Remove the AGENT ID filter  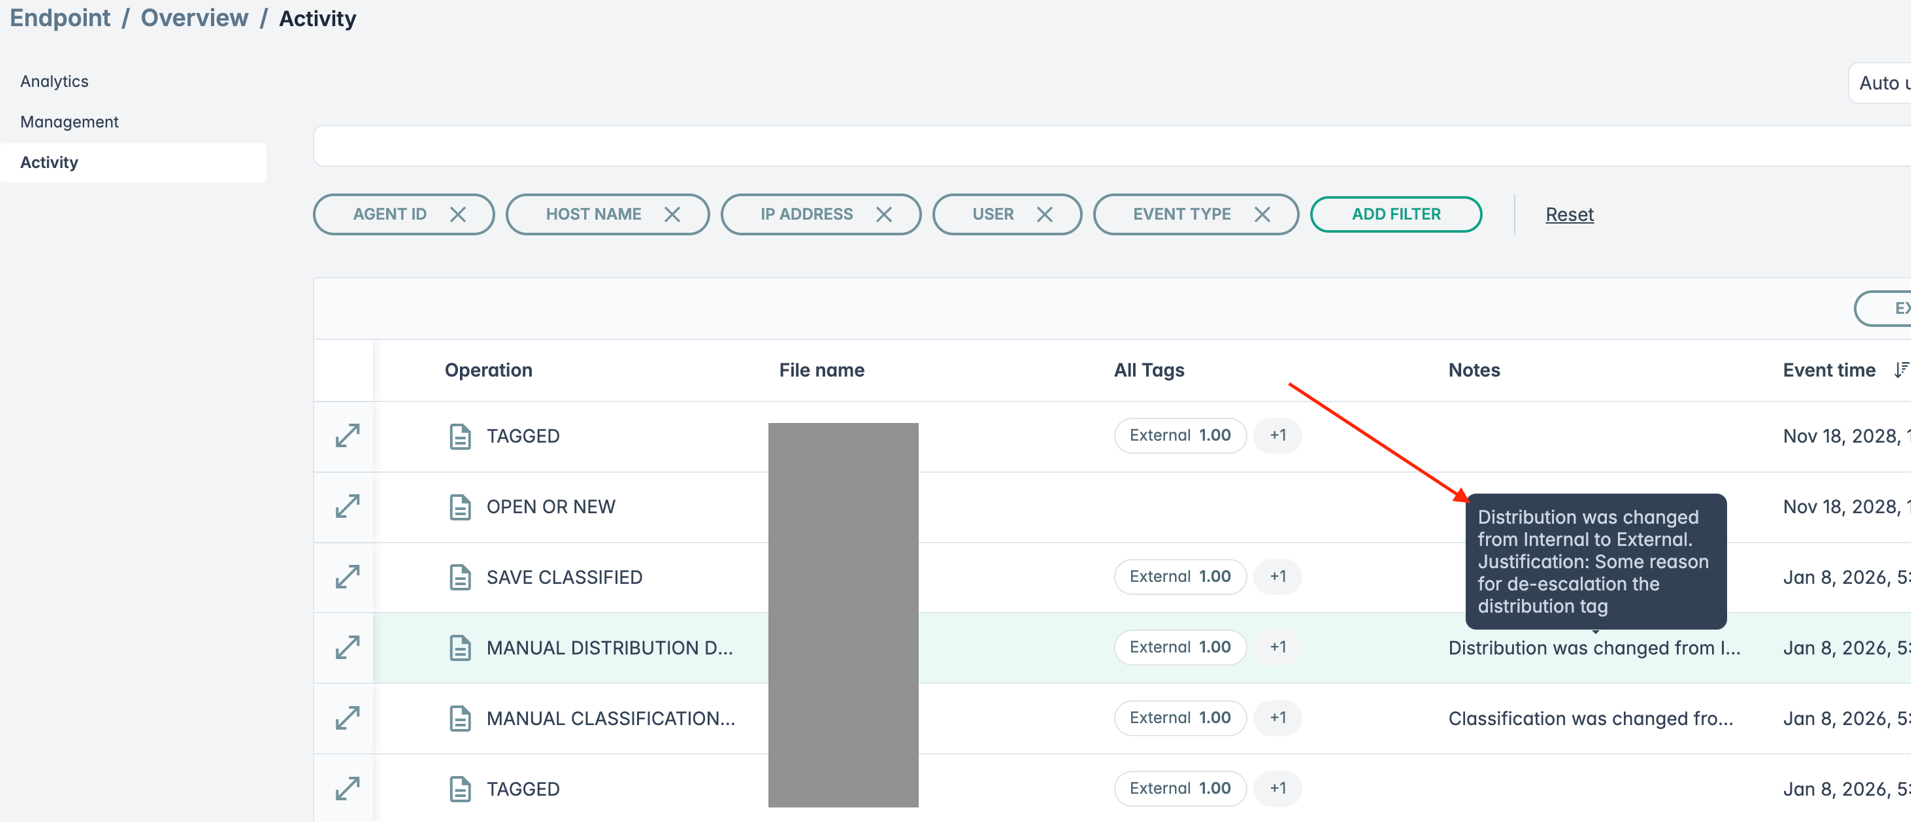coord(458,215)
